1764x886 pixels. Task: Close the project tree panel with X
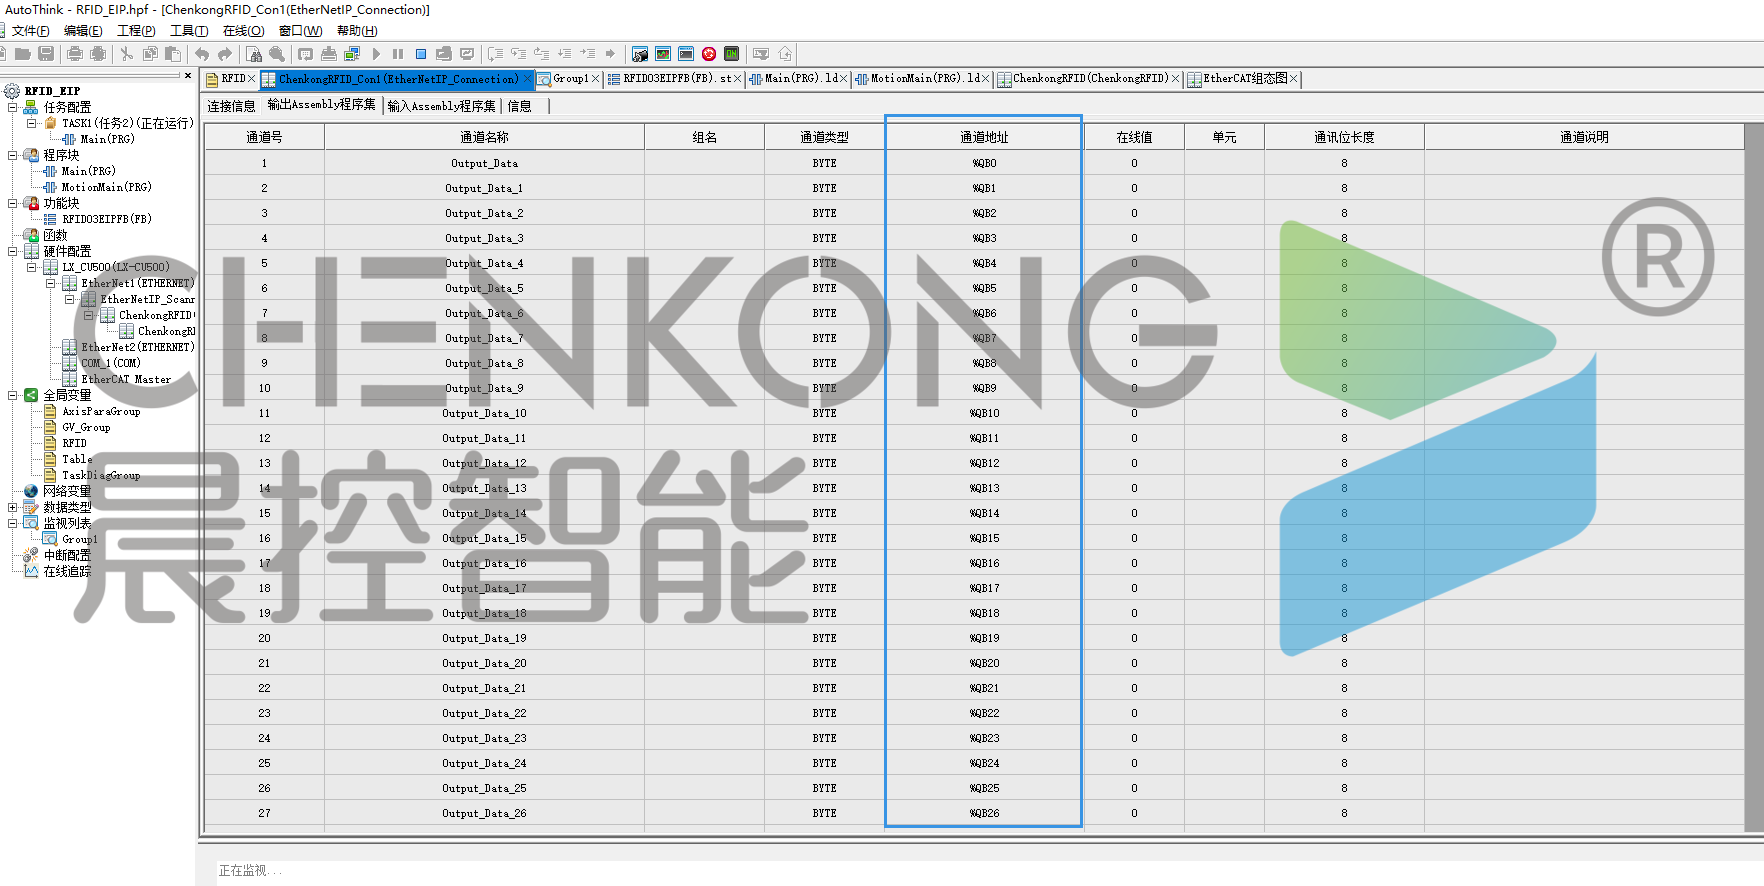(188, 75)
